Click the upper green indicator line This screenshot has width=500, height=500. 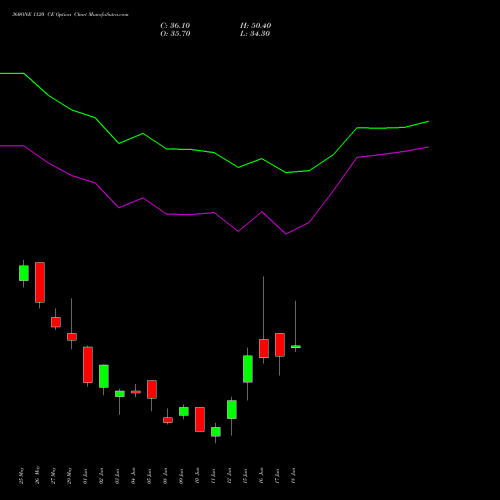(214, 152)
